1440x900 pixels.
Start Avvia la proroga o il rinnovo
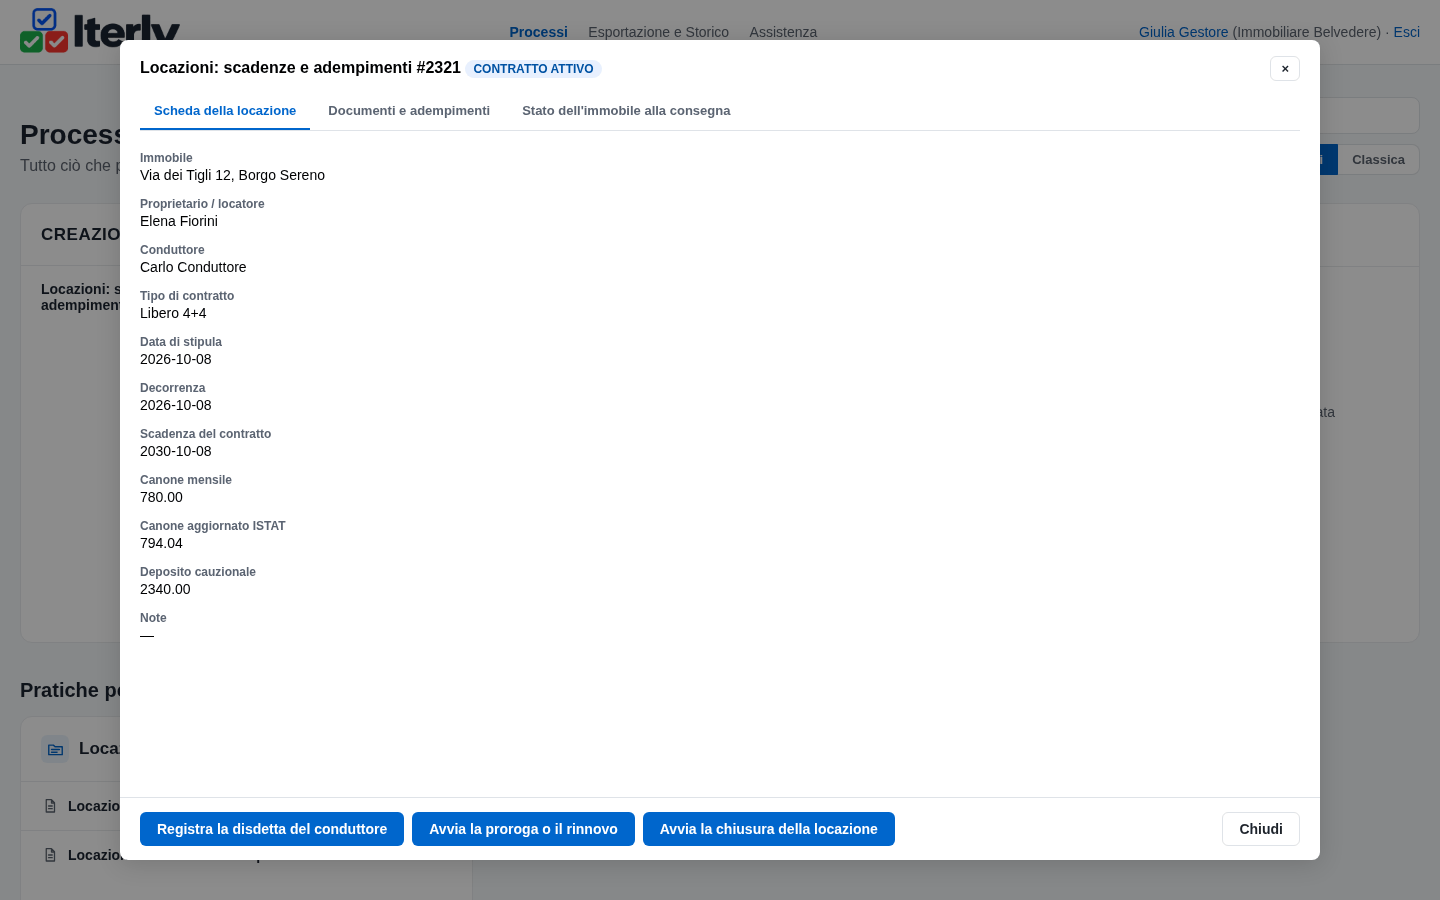523,829
